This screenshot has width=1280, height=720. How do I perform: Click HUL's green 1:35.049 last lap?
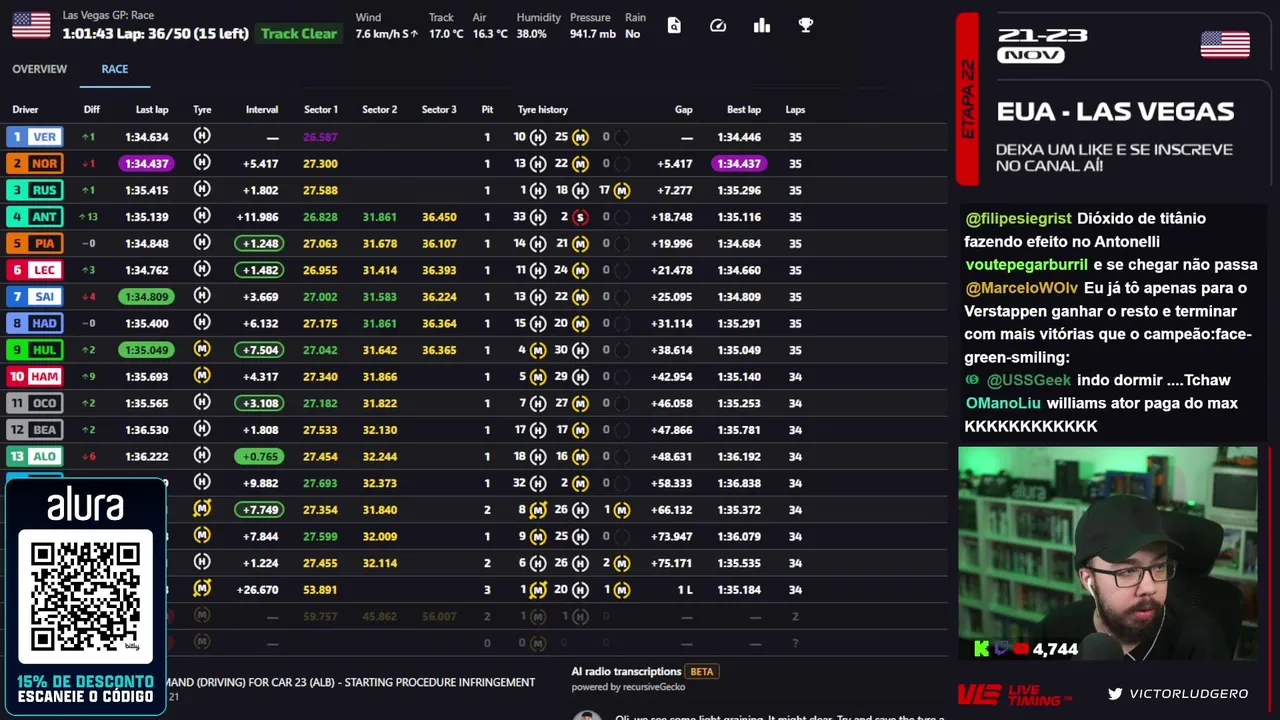tap(146, 350)
